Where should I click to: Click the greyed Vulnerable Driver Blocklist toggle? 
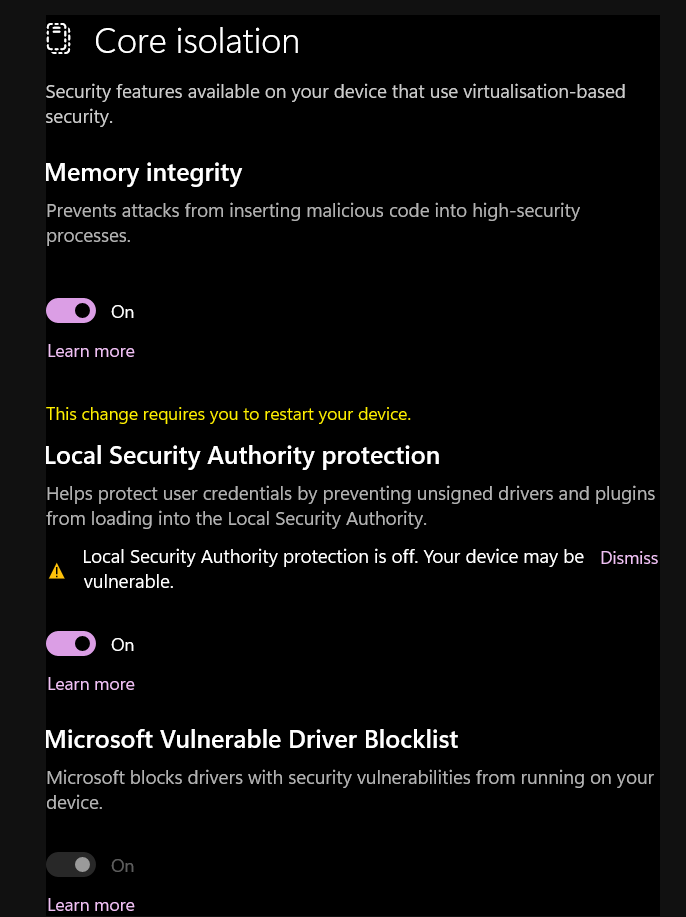click(71, 865)
